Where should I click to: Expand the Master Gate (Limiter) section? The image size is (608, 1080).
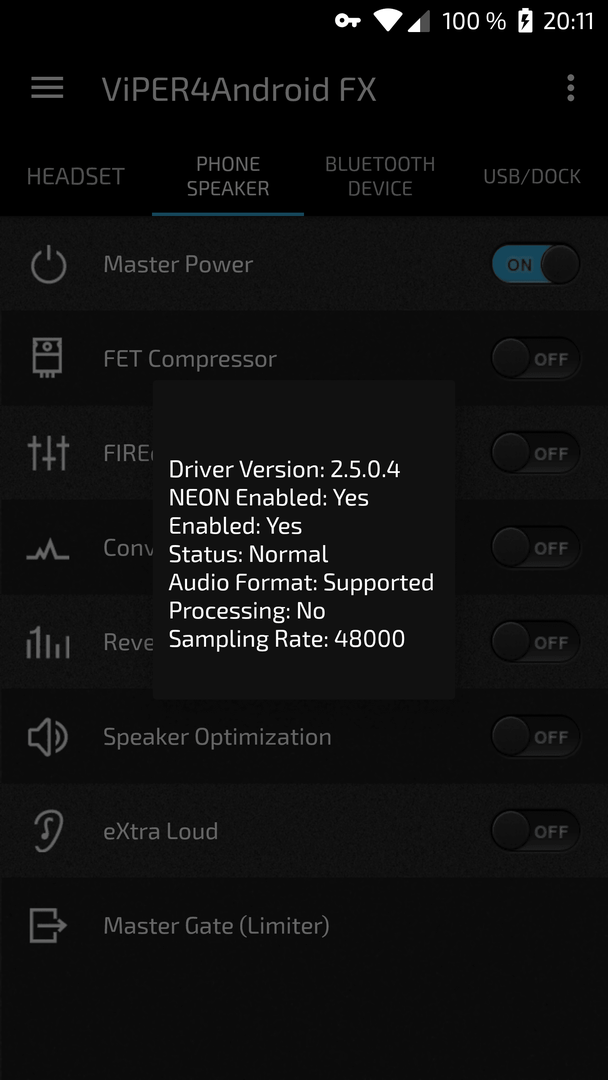(x=304, y=925)
